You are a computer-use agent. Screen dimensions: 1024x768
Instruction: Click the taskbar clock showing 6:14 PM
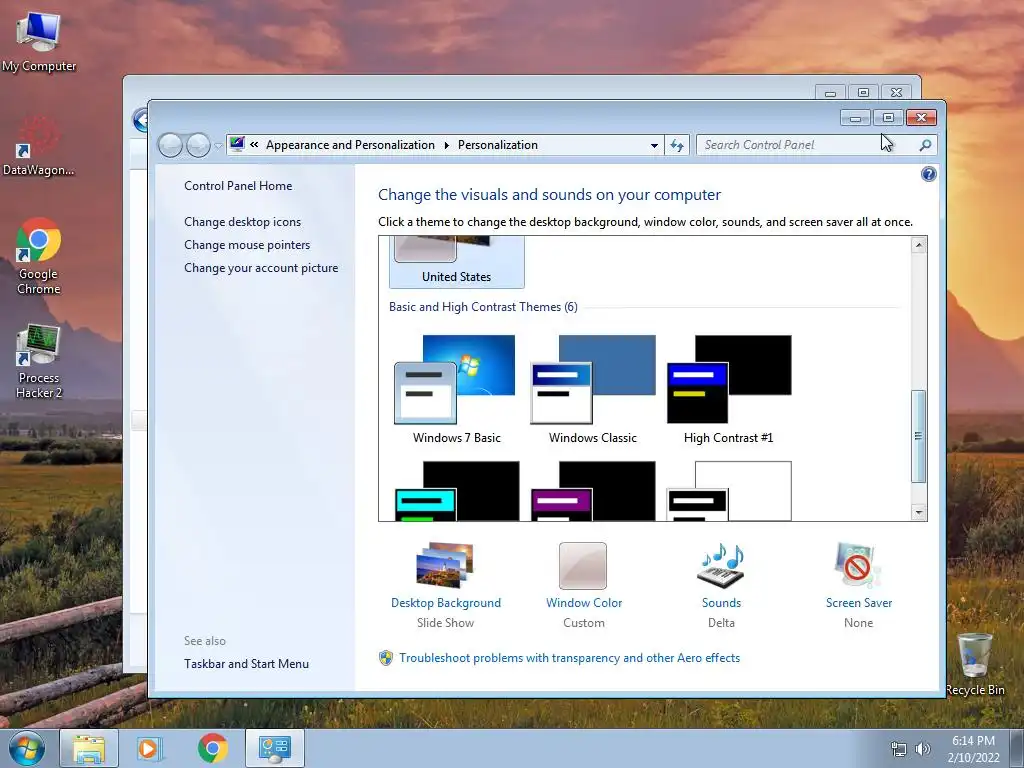click(x=973, y=749)
